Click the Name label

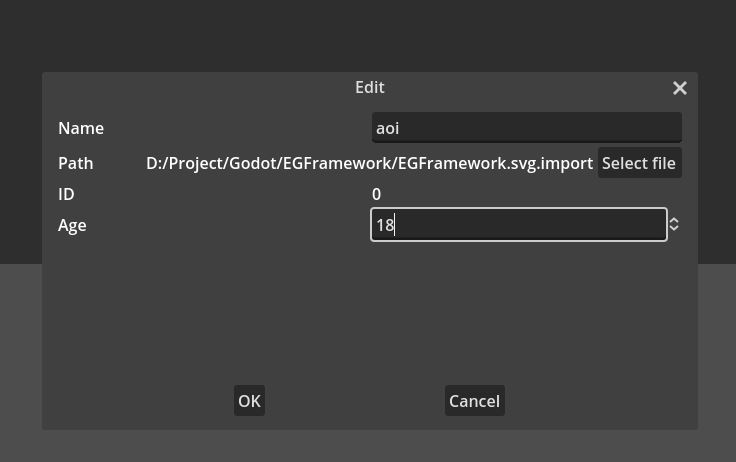[81, 128]
